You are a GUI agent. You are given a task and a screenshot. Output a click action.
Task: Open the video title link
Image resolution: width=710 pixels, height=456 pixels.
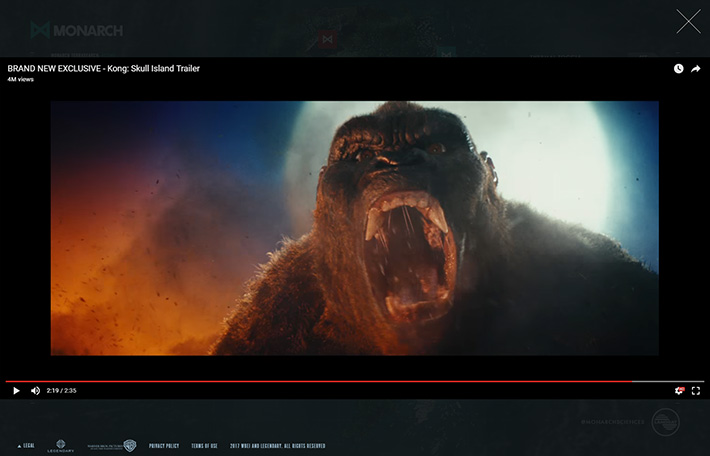(104, 69)
